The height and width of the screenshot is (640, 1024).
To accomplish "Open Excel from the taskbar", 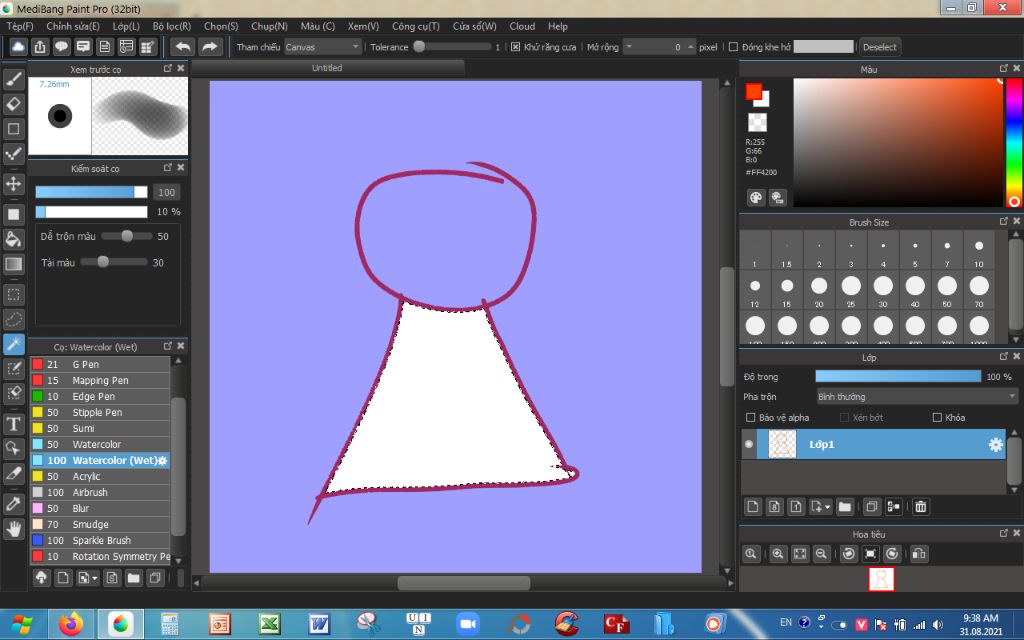I will click(270, 624).
